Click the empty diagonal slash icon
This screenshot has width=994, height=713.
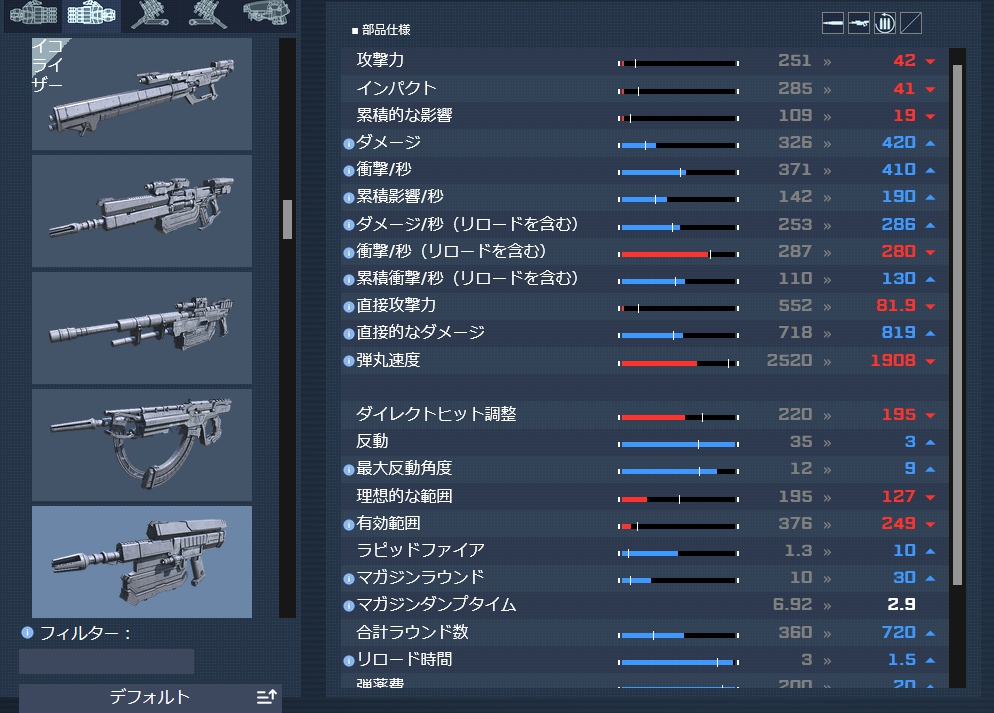coord(911,24)
